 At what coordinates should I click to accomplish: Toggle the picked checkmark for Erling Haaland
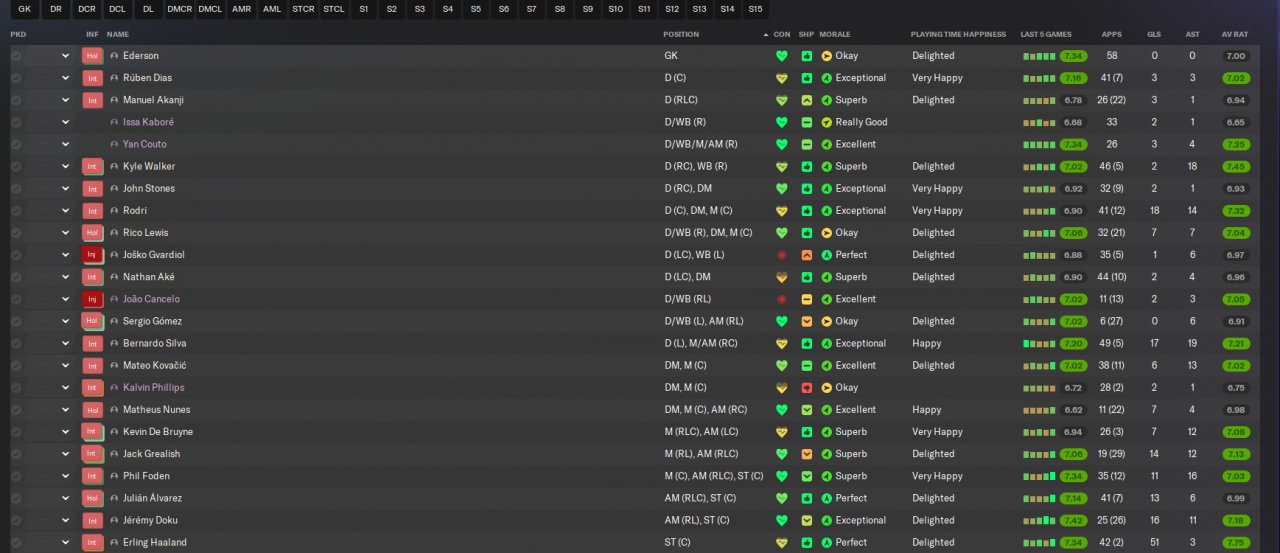pyautogui.click(x=16, y=542)
